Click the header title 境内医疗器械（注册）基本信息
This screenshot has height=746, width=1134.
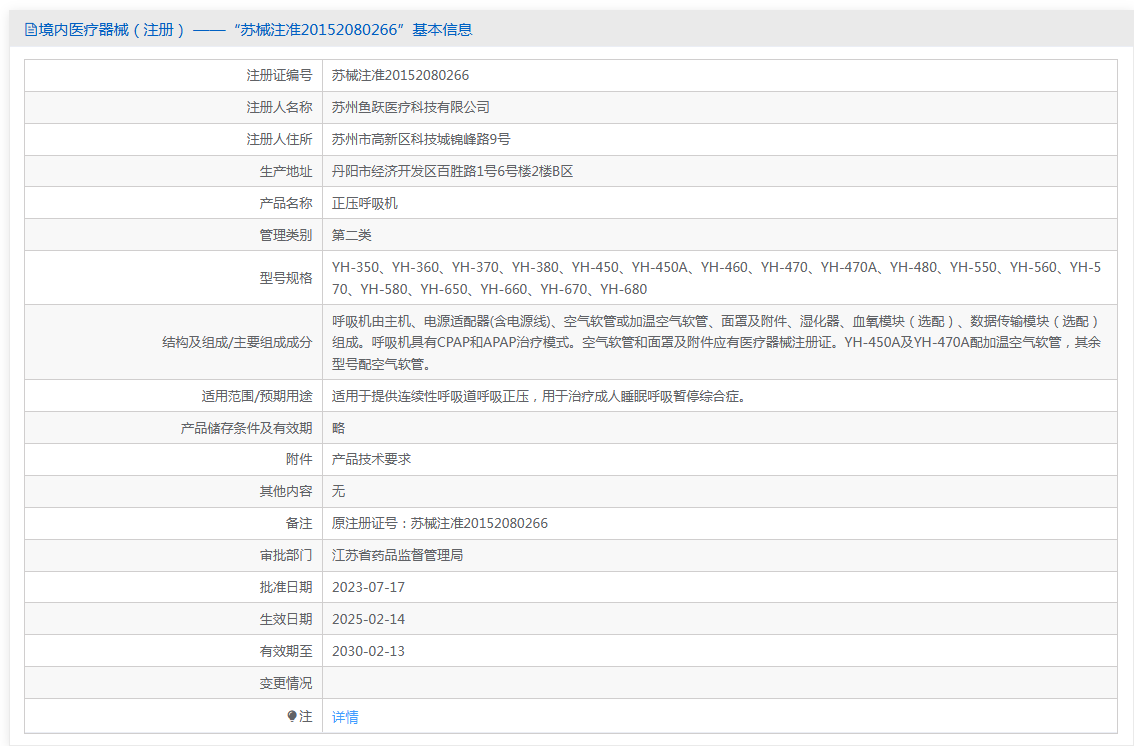point(255,30)
